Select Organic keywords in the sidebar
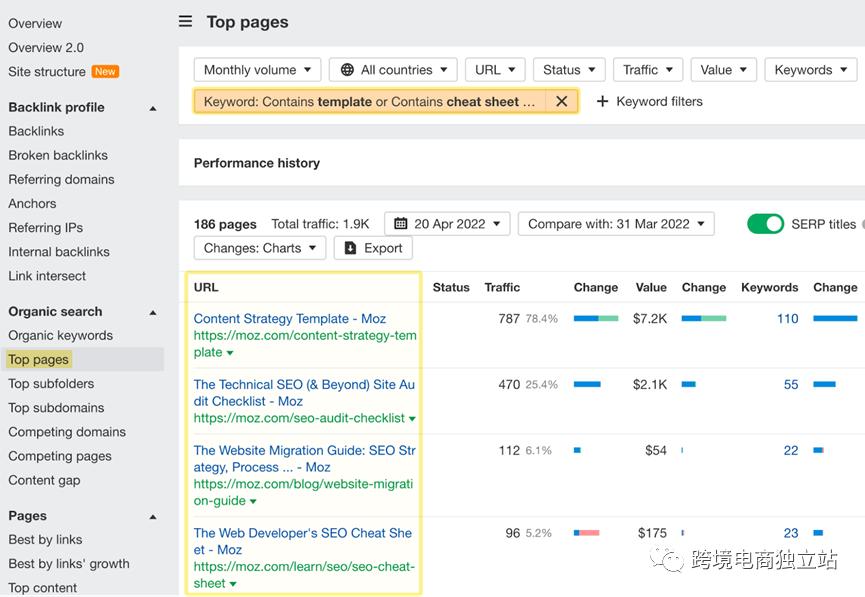 tap(60, 336)
